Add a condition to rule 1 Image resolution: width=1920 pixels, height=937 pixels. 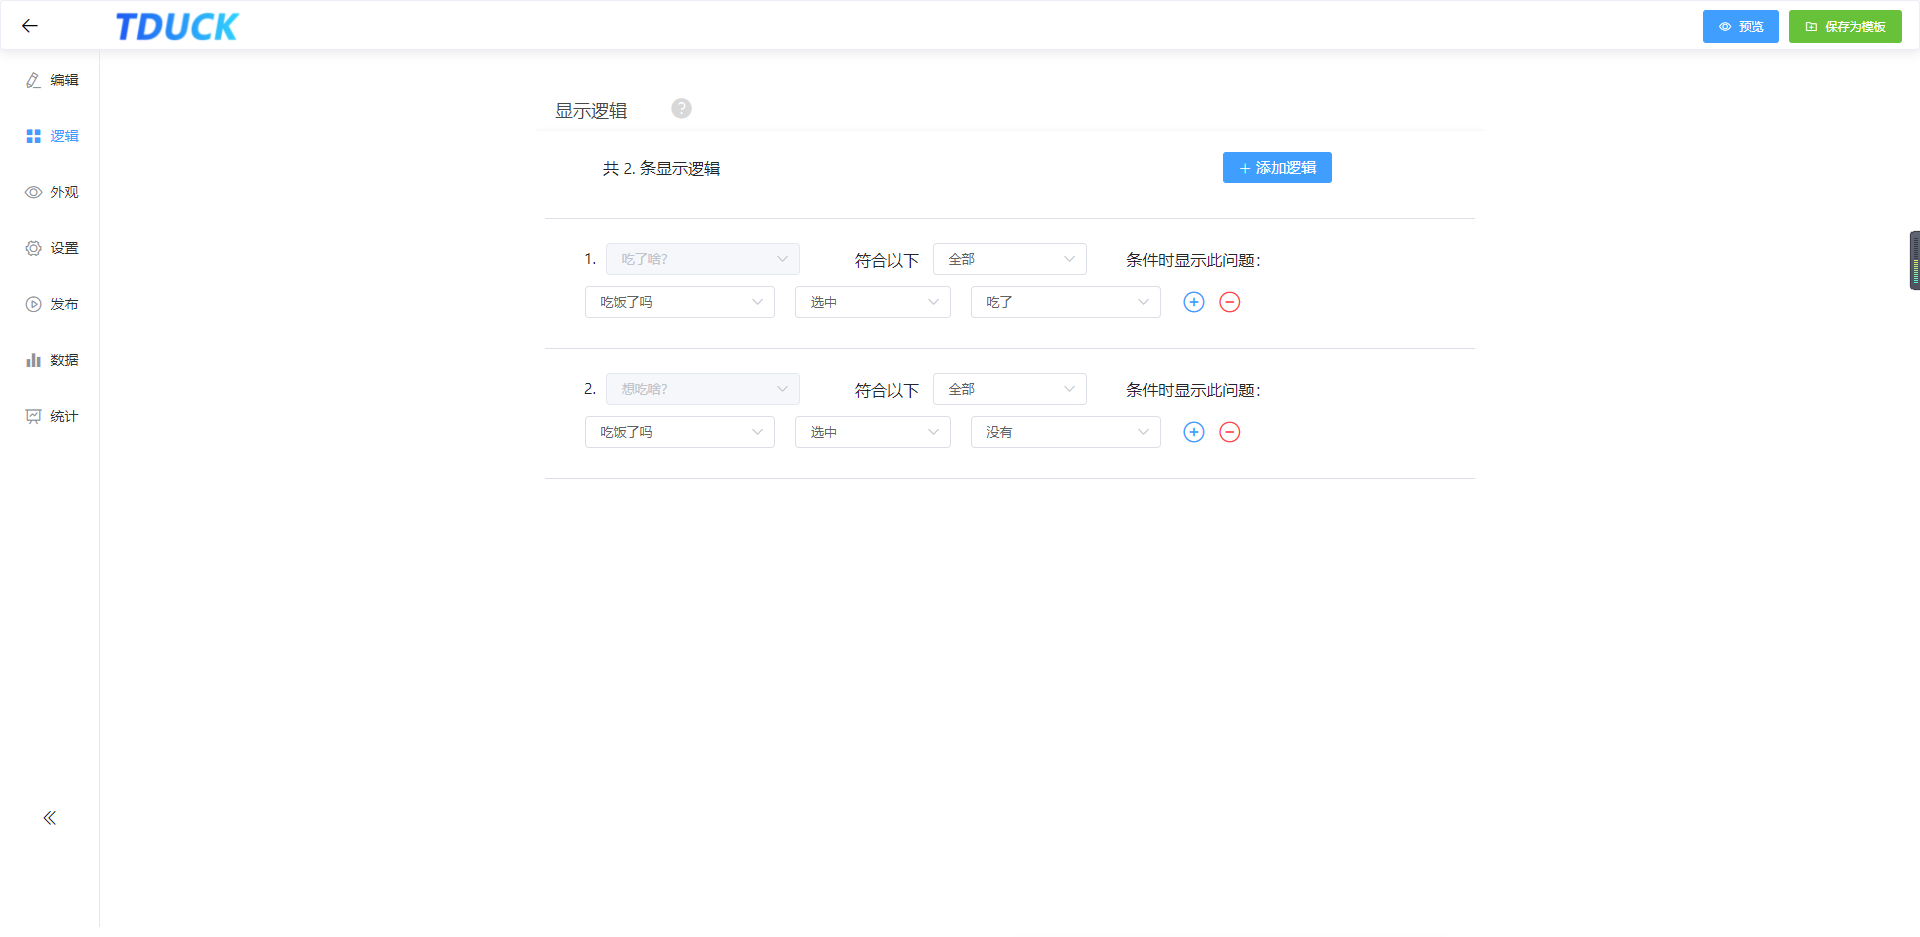pyautogui.click(x=1194, y=302)
